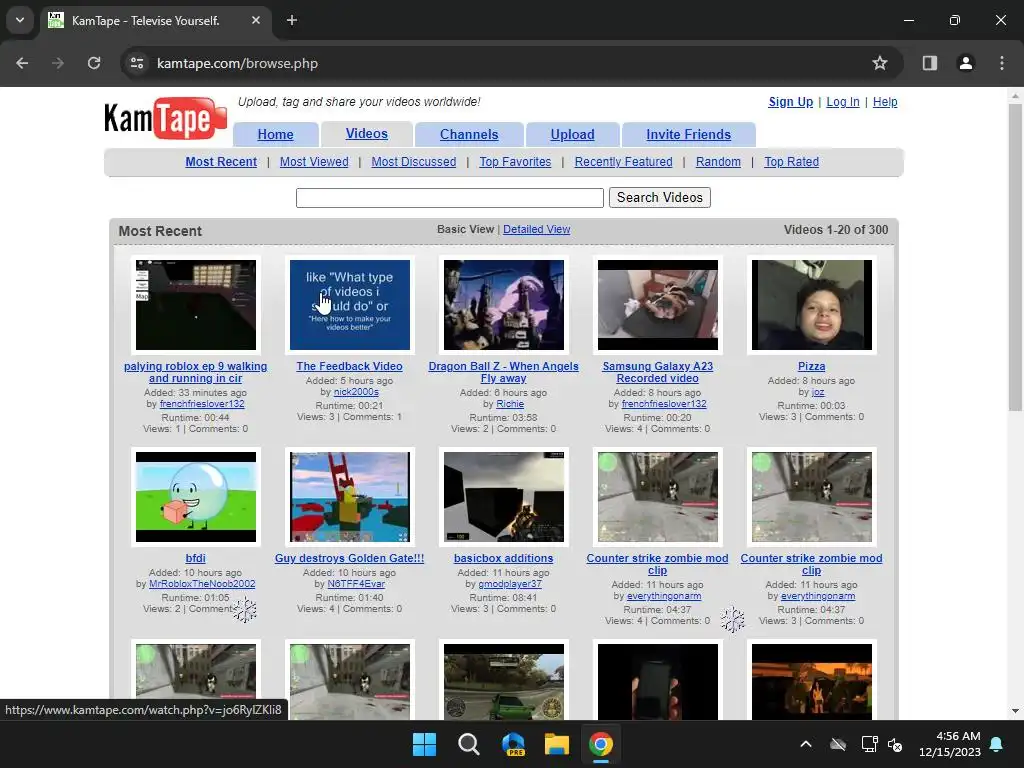Sort by Most Discussed
This screenshot has height=768, width=1024.
(x=413, y=162)
